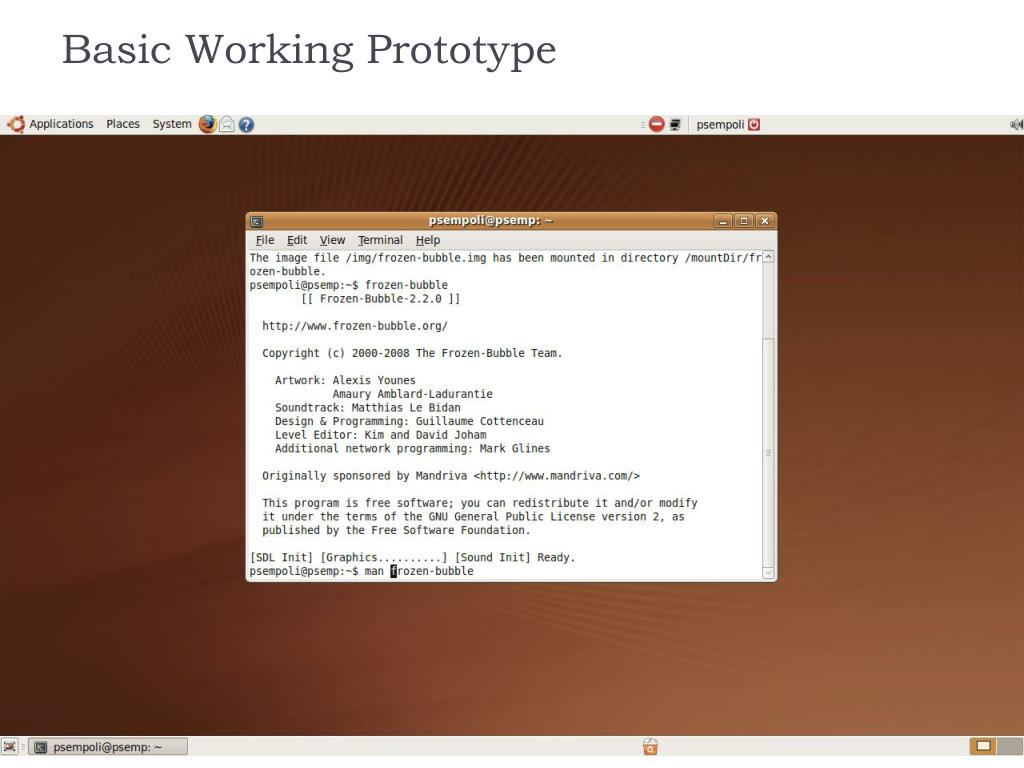Minimize the terminal window
This screenshot has height=768, width=1024.
723,221
